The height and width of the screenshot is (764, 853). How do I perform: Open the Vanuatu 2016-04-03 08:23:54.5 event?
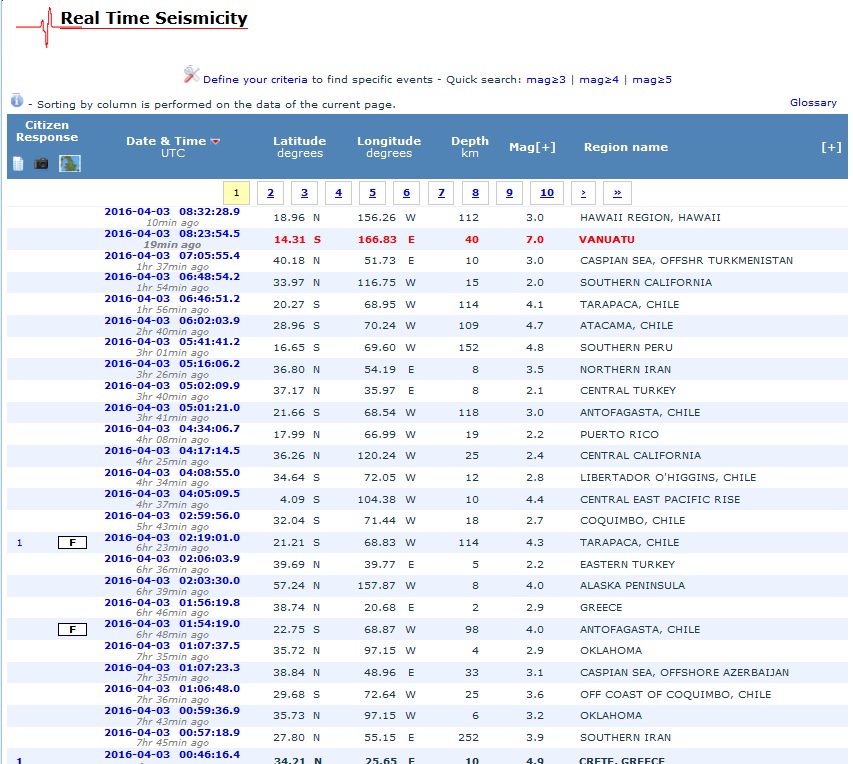[x=172, y=233]
